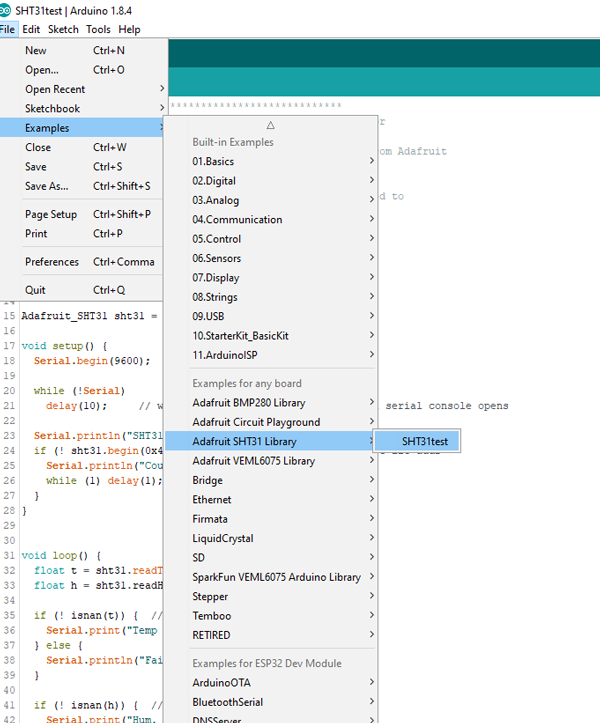Click Serial.begin(9600) code line
600x723 pixels.
click(92, 361)
